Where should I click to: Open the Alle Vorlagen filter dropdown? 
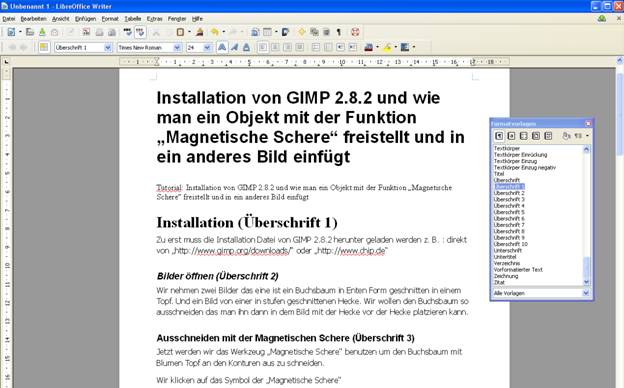(586, 293)
